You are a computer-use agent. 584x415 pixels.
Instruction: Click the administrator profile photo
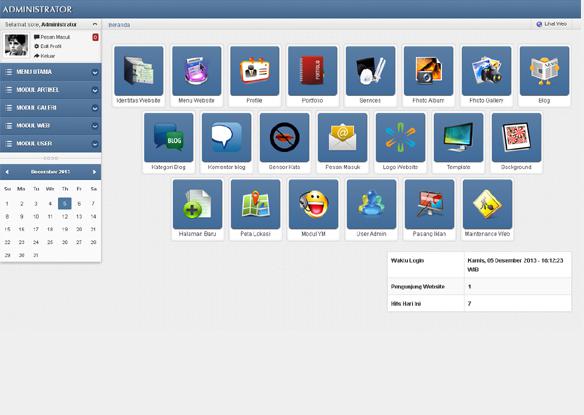point(16,45)
